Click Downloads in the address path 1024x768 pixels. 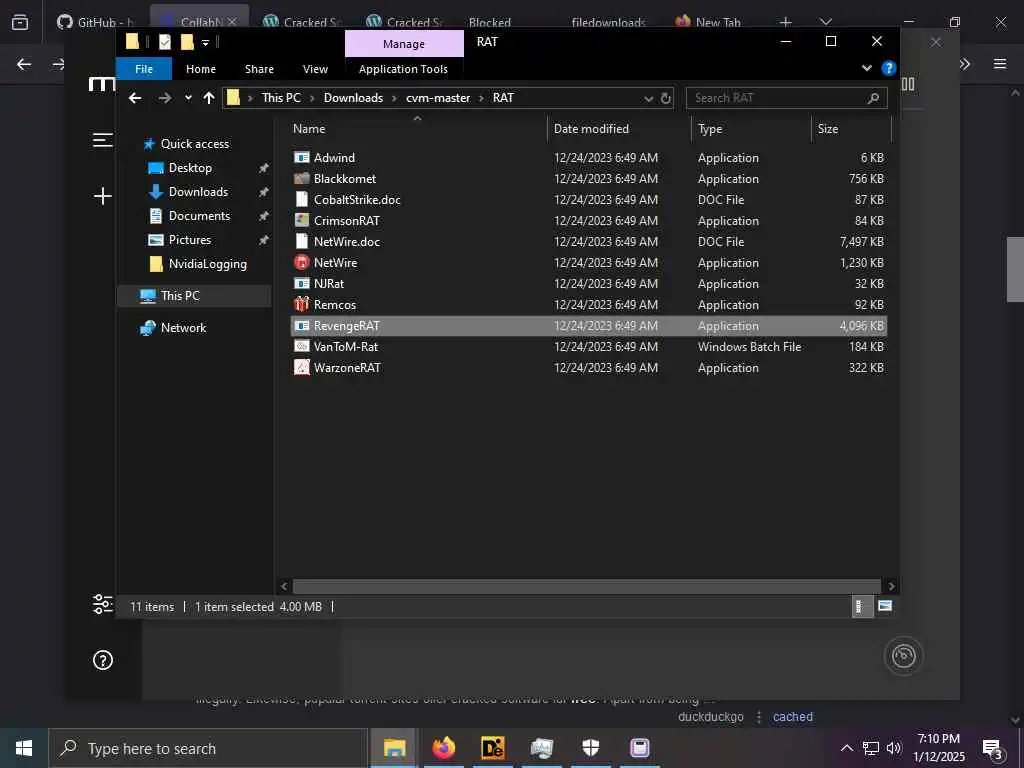click(x=353, y=98)
